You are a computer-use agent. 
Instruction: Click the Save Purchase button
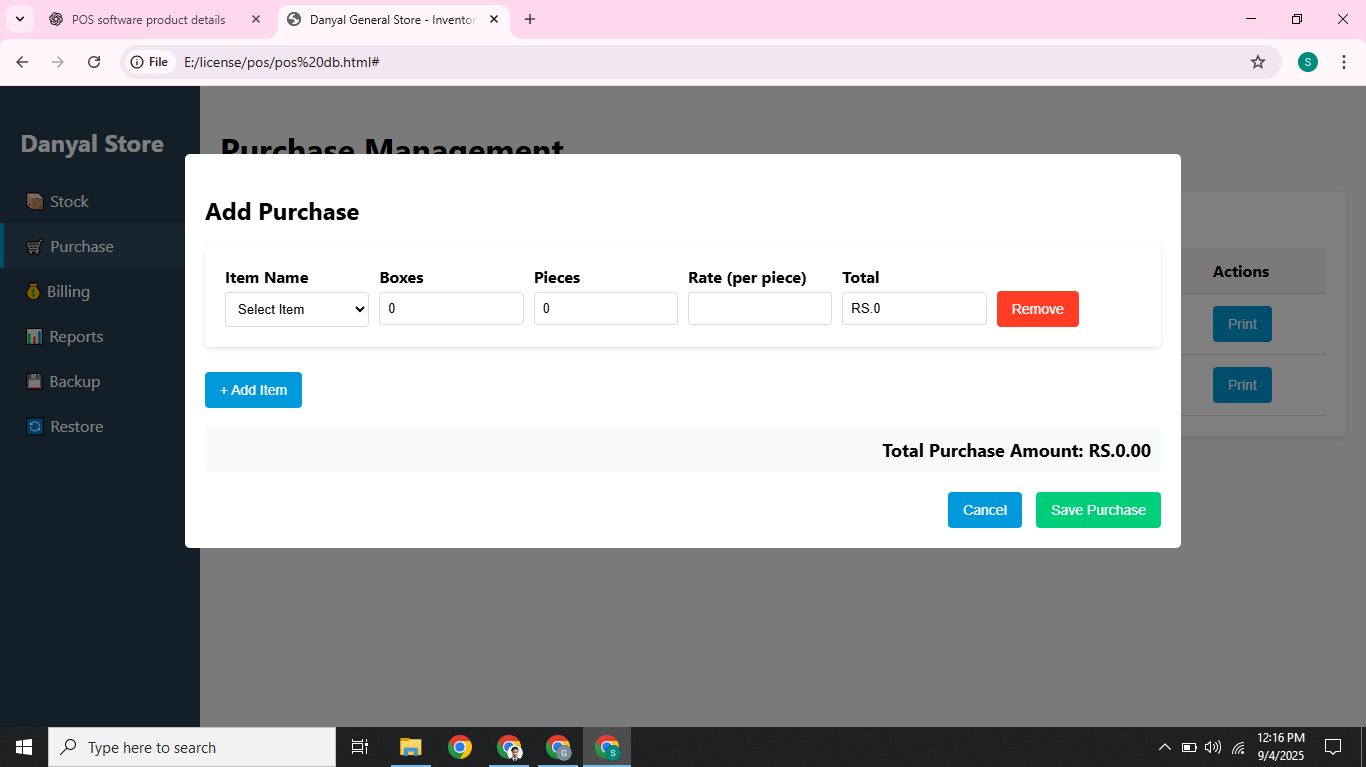coord(1098,510)
